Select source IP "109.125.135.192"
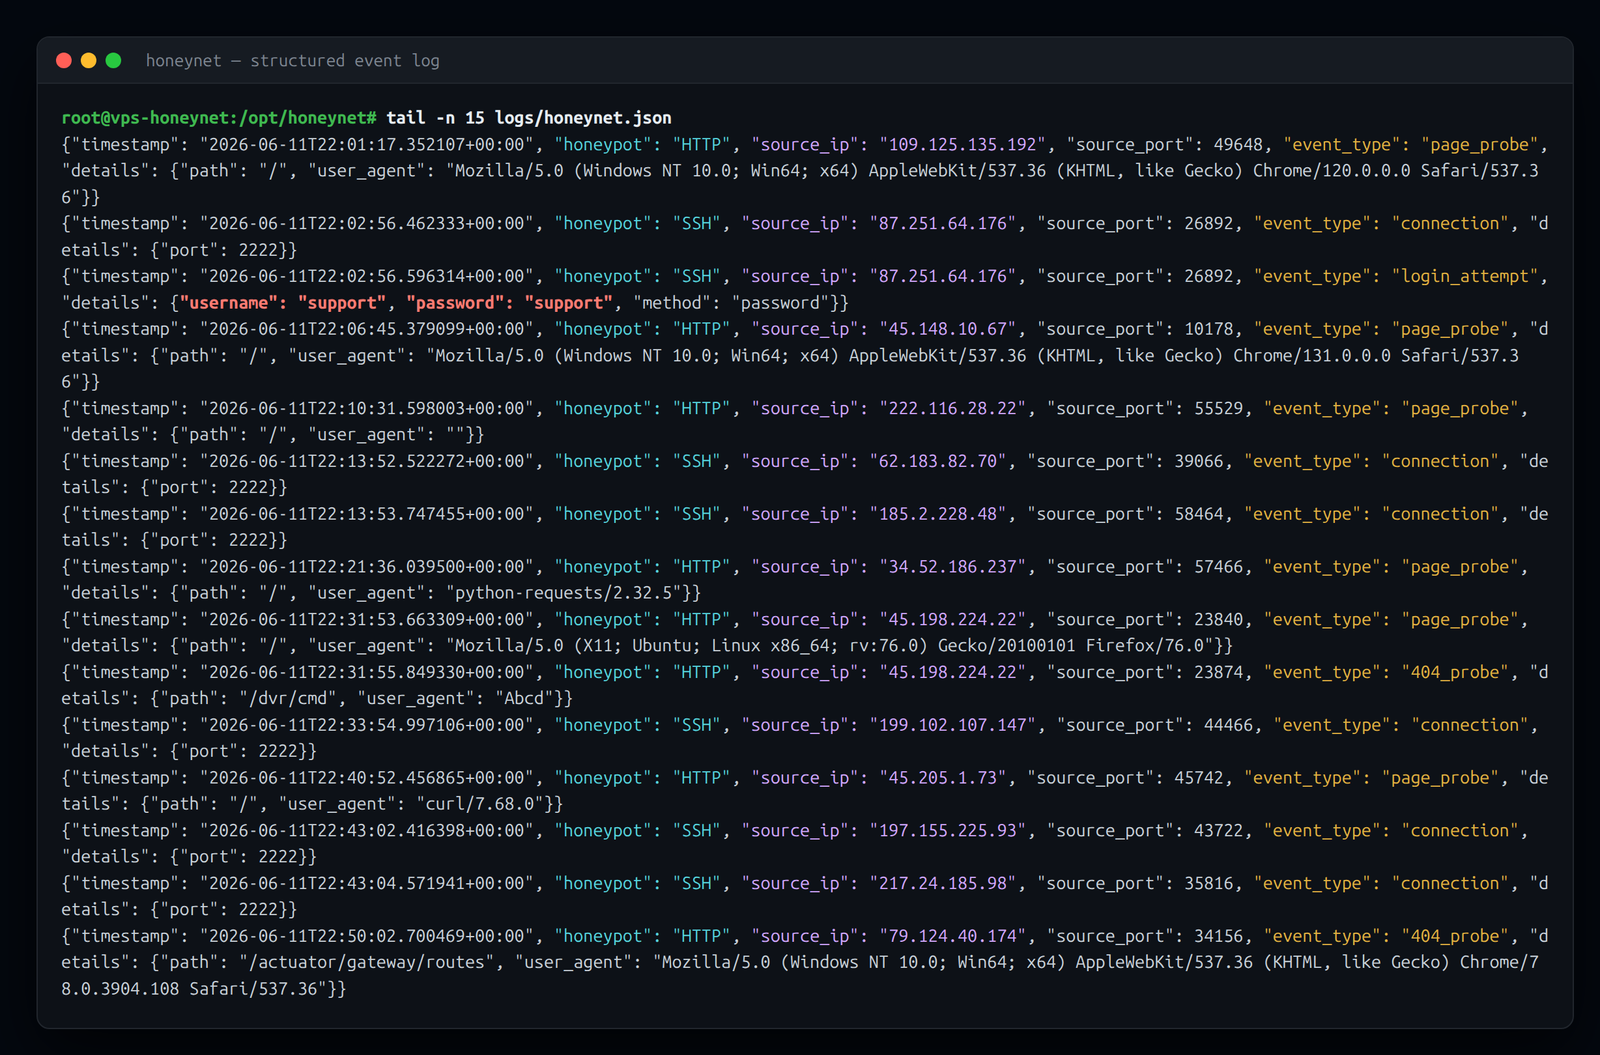This screenshot has height=1055, width=1600. (x=963, y=145)
